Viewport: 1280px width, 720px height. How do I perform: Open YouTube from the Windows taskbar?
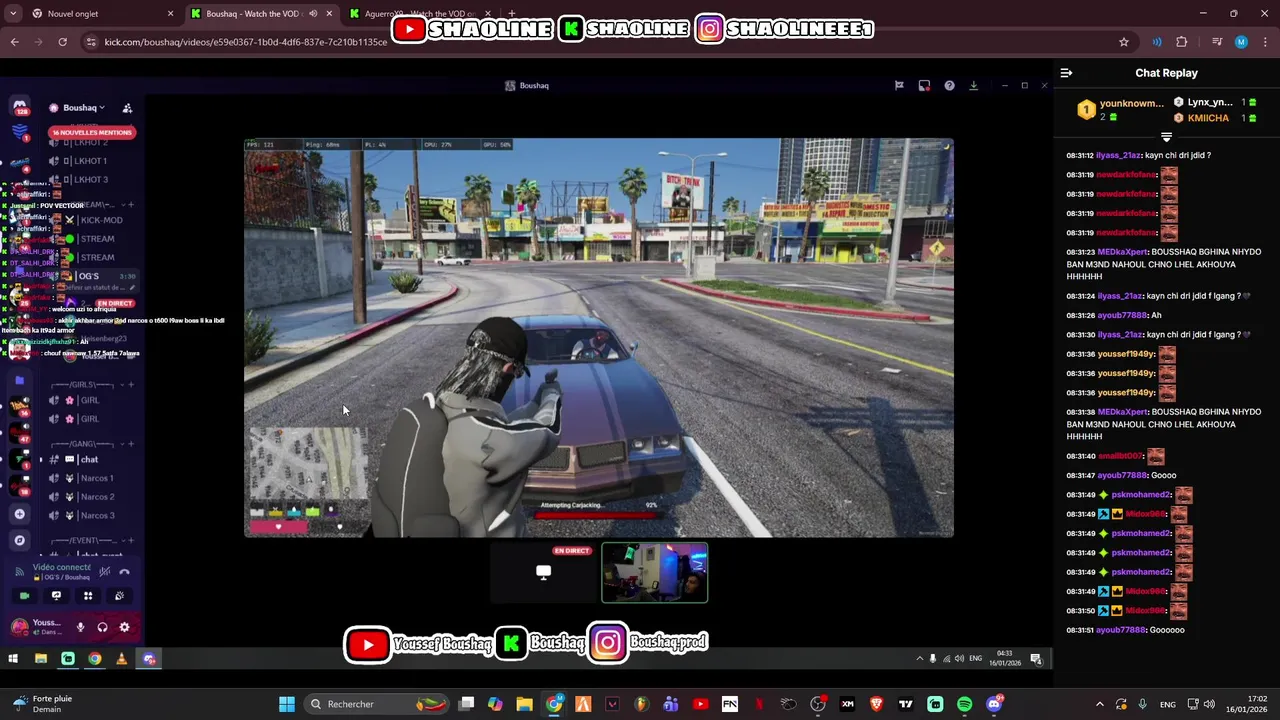(x=700, y=704)
